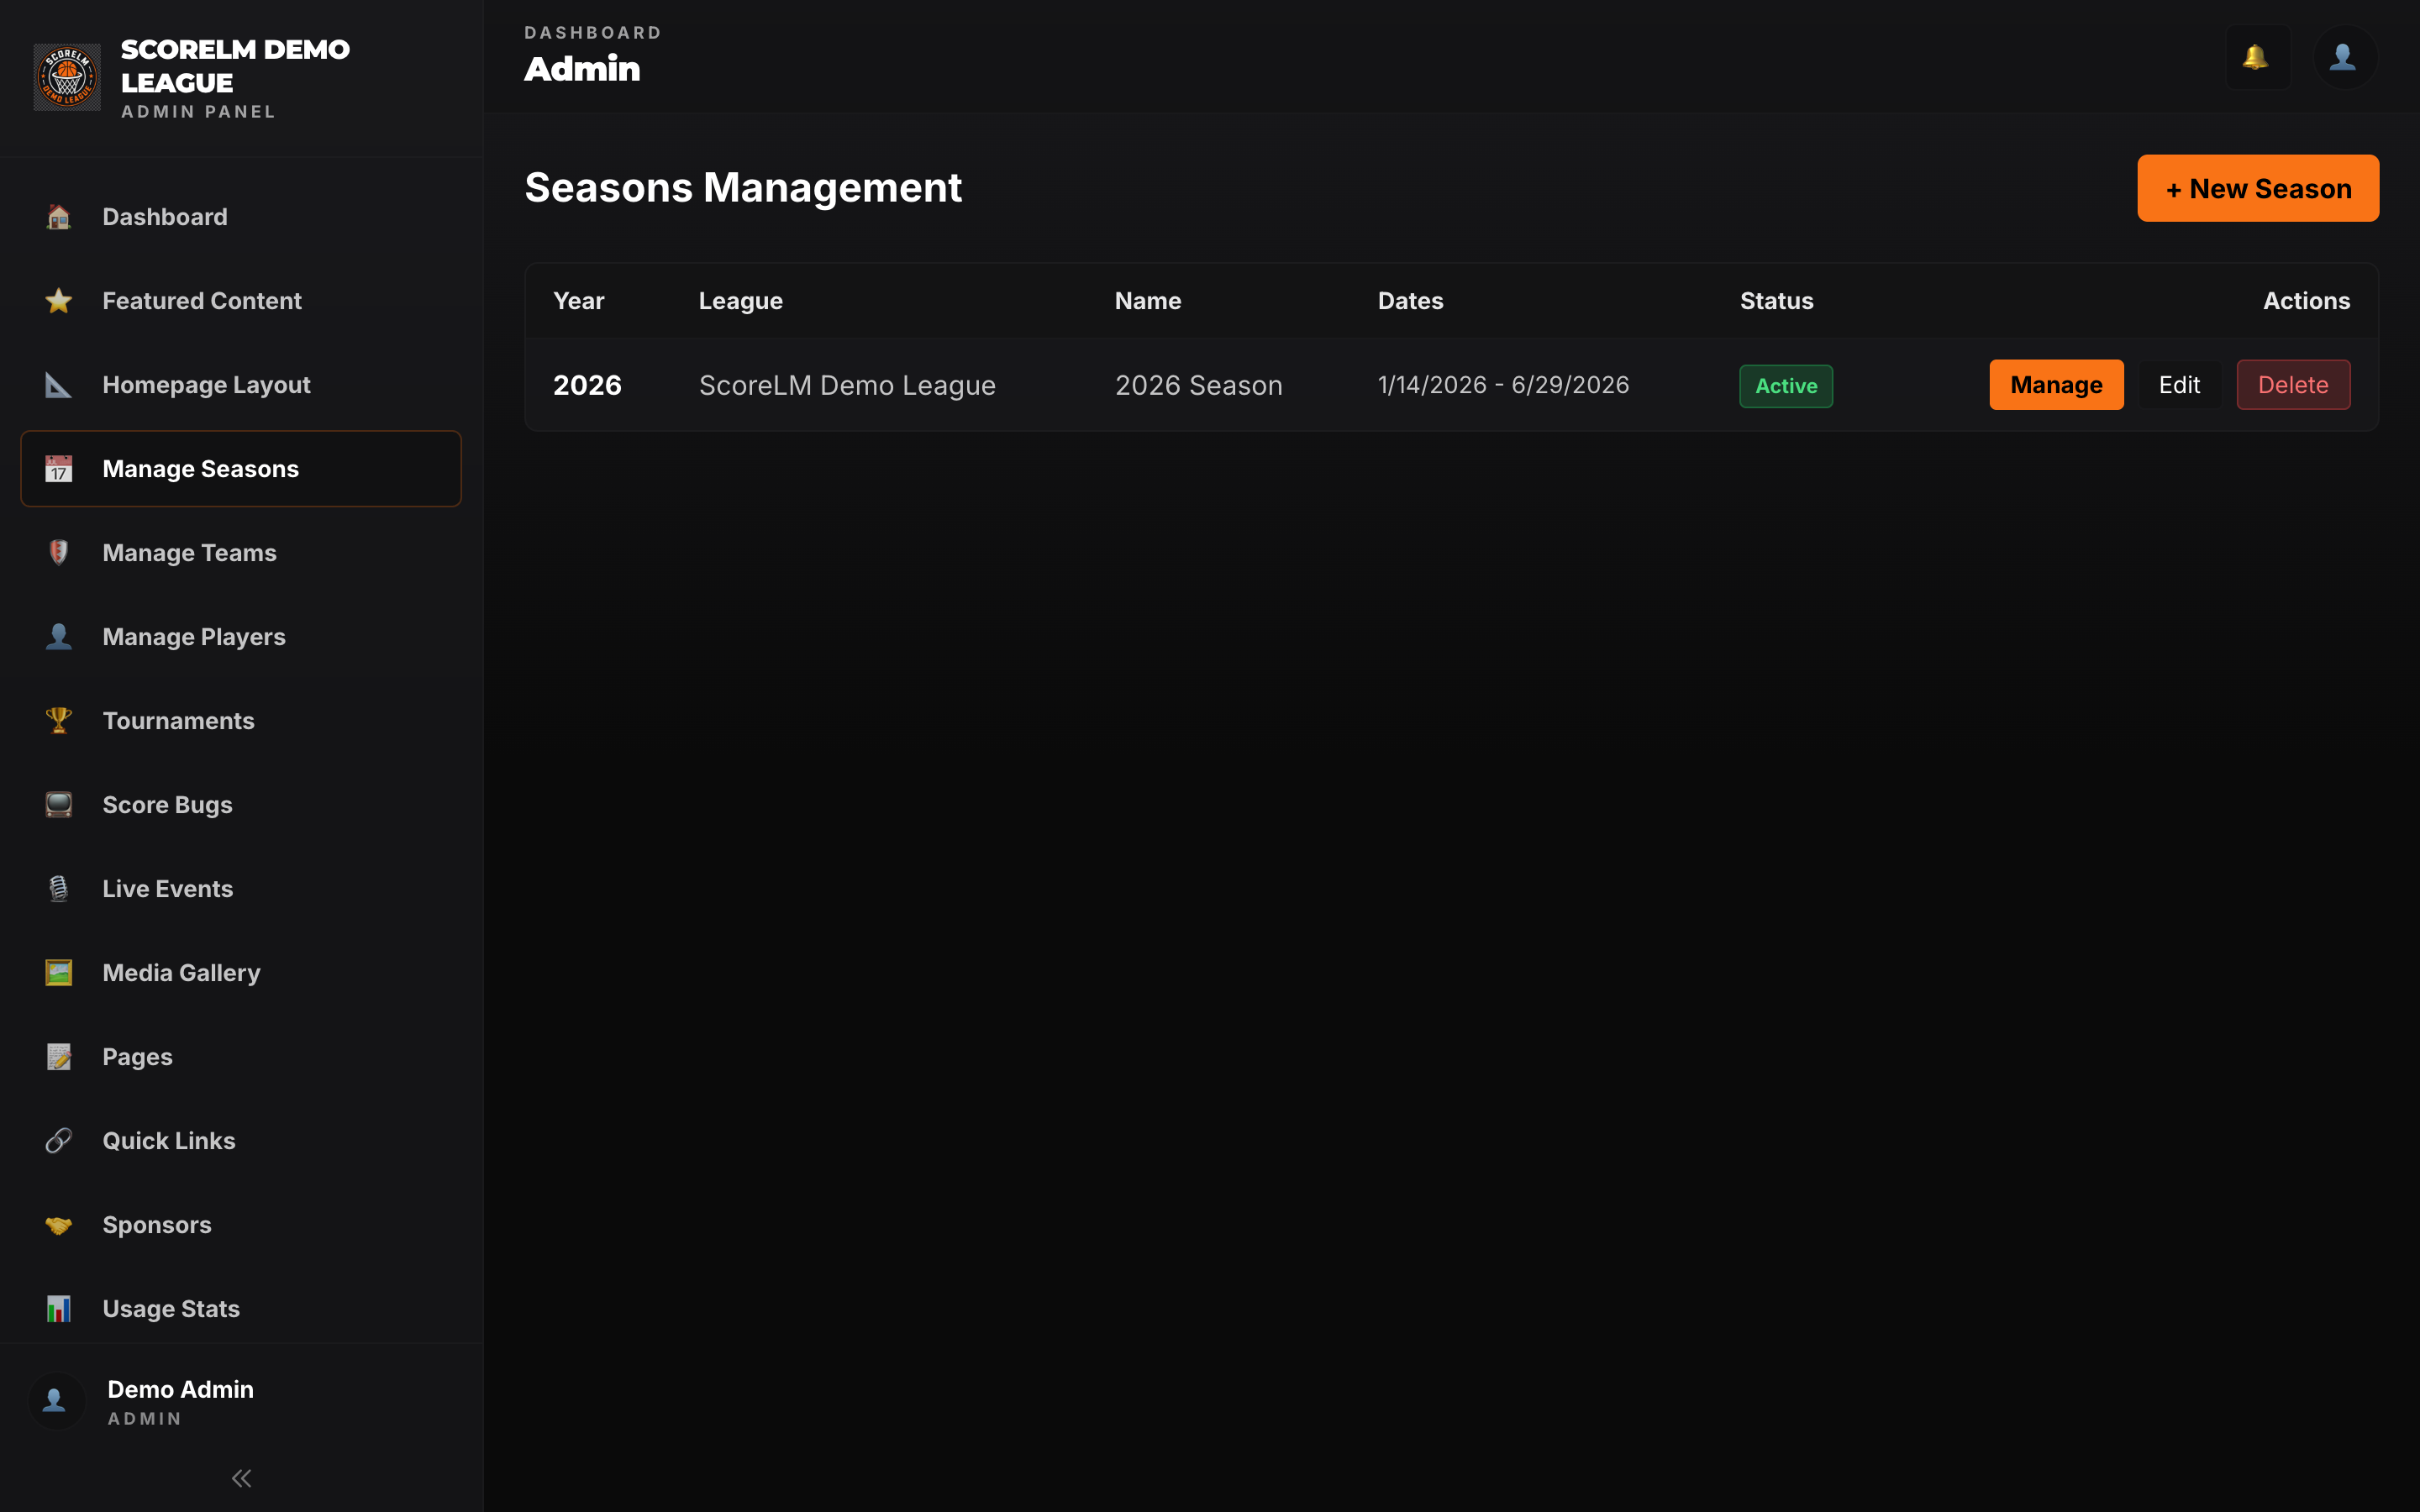
Task: Open the Dashboard house icon
Action: click(x=59, y=217)
